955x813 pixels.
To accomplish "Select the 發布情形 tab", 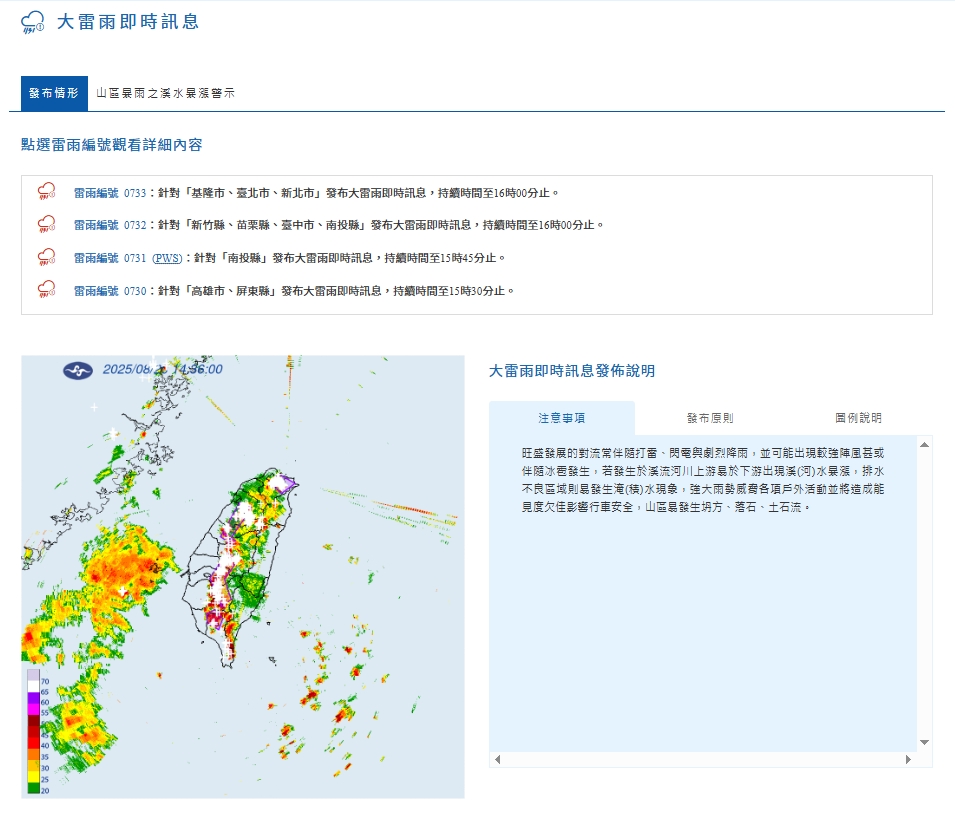I will (54, 93).
